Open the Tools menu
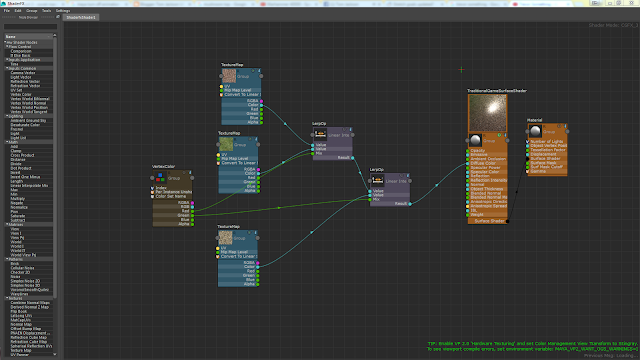 pyautogui.click(x=47, y=11)
